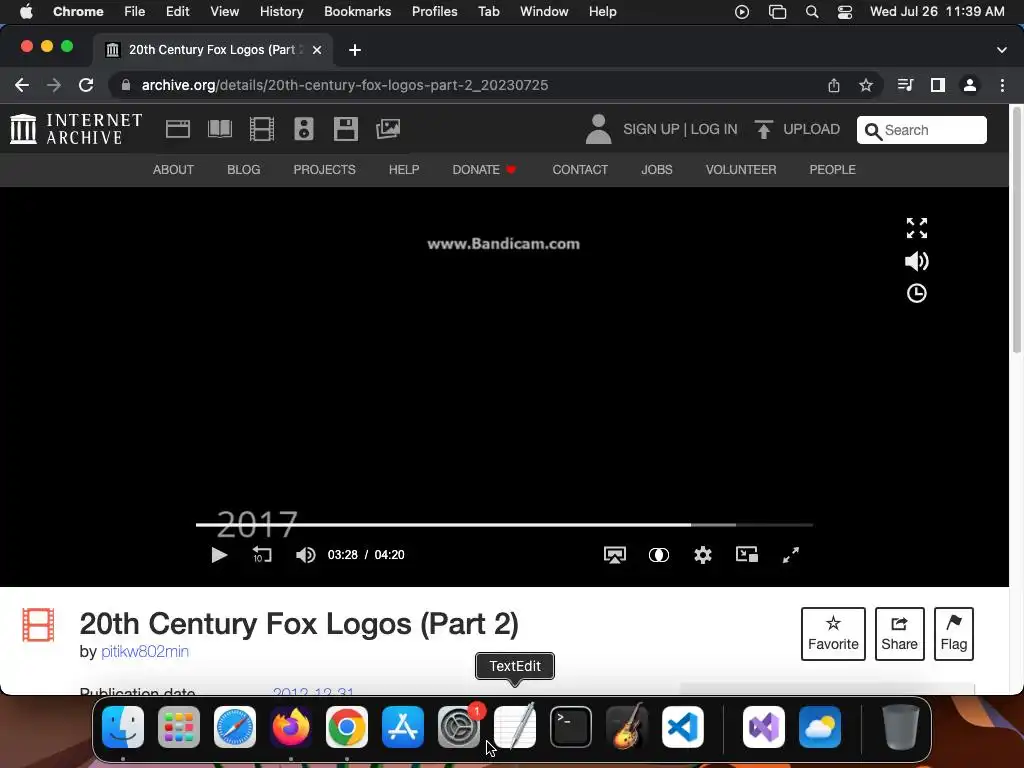Open the ABOUT nav item
The image size is (1024, 768).
pos(173,170)
